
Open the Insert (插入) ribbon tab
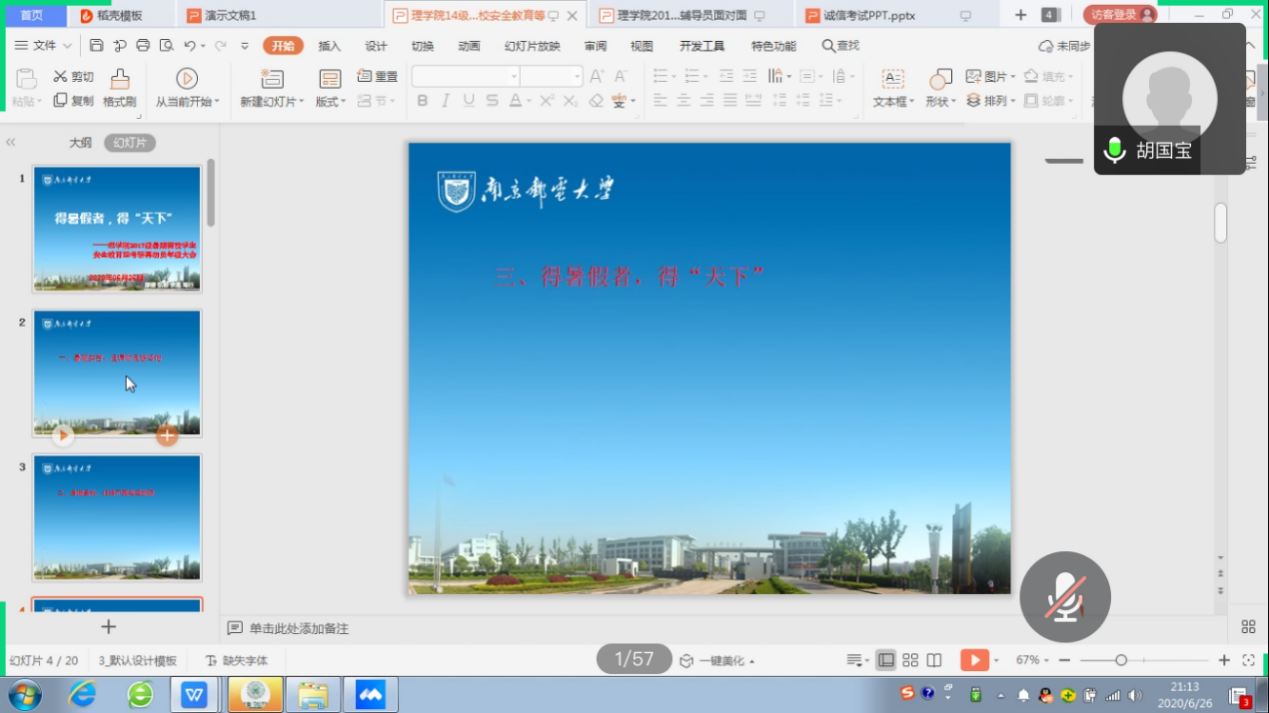[329, 46]
